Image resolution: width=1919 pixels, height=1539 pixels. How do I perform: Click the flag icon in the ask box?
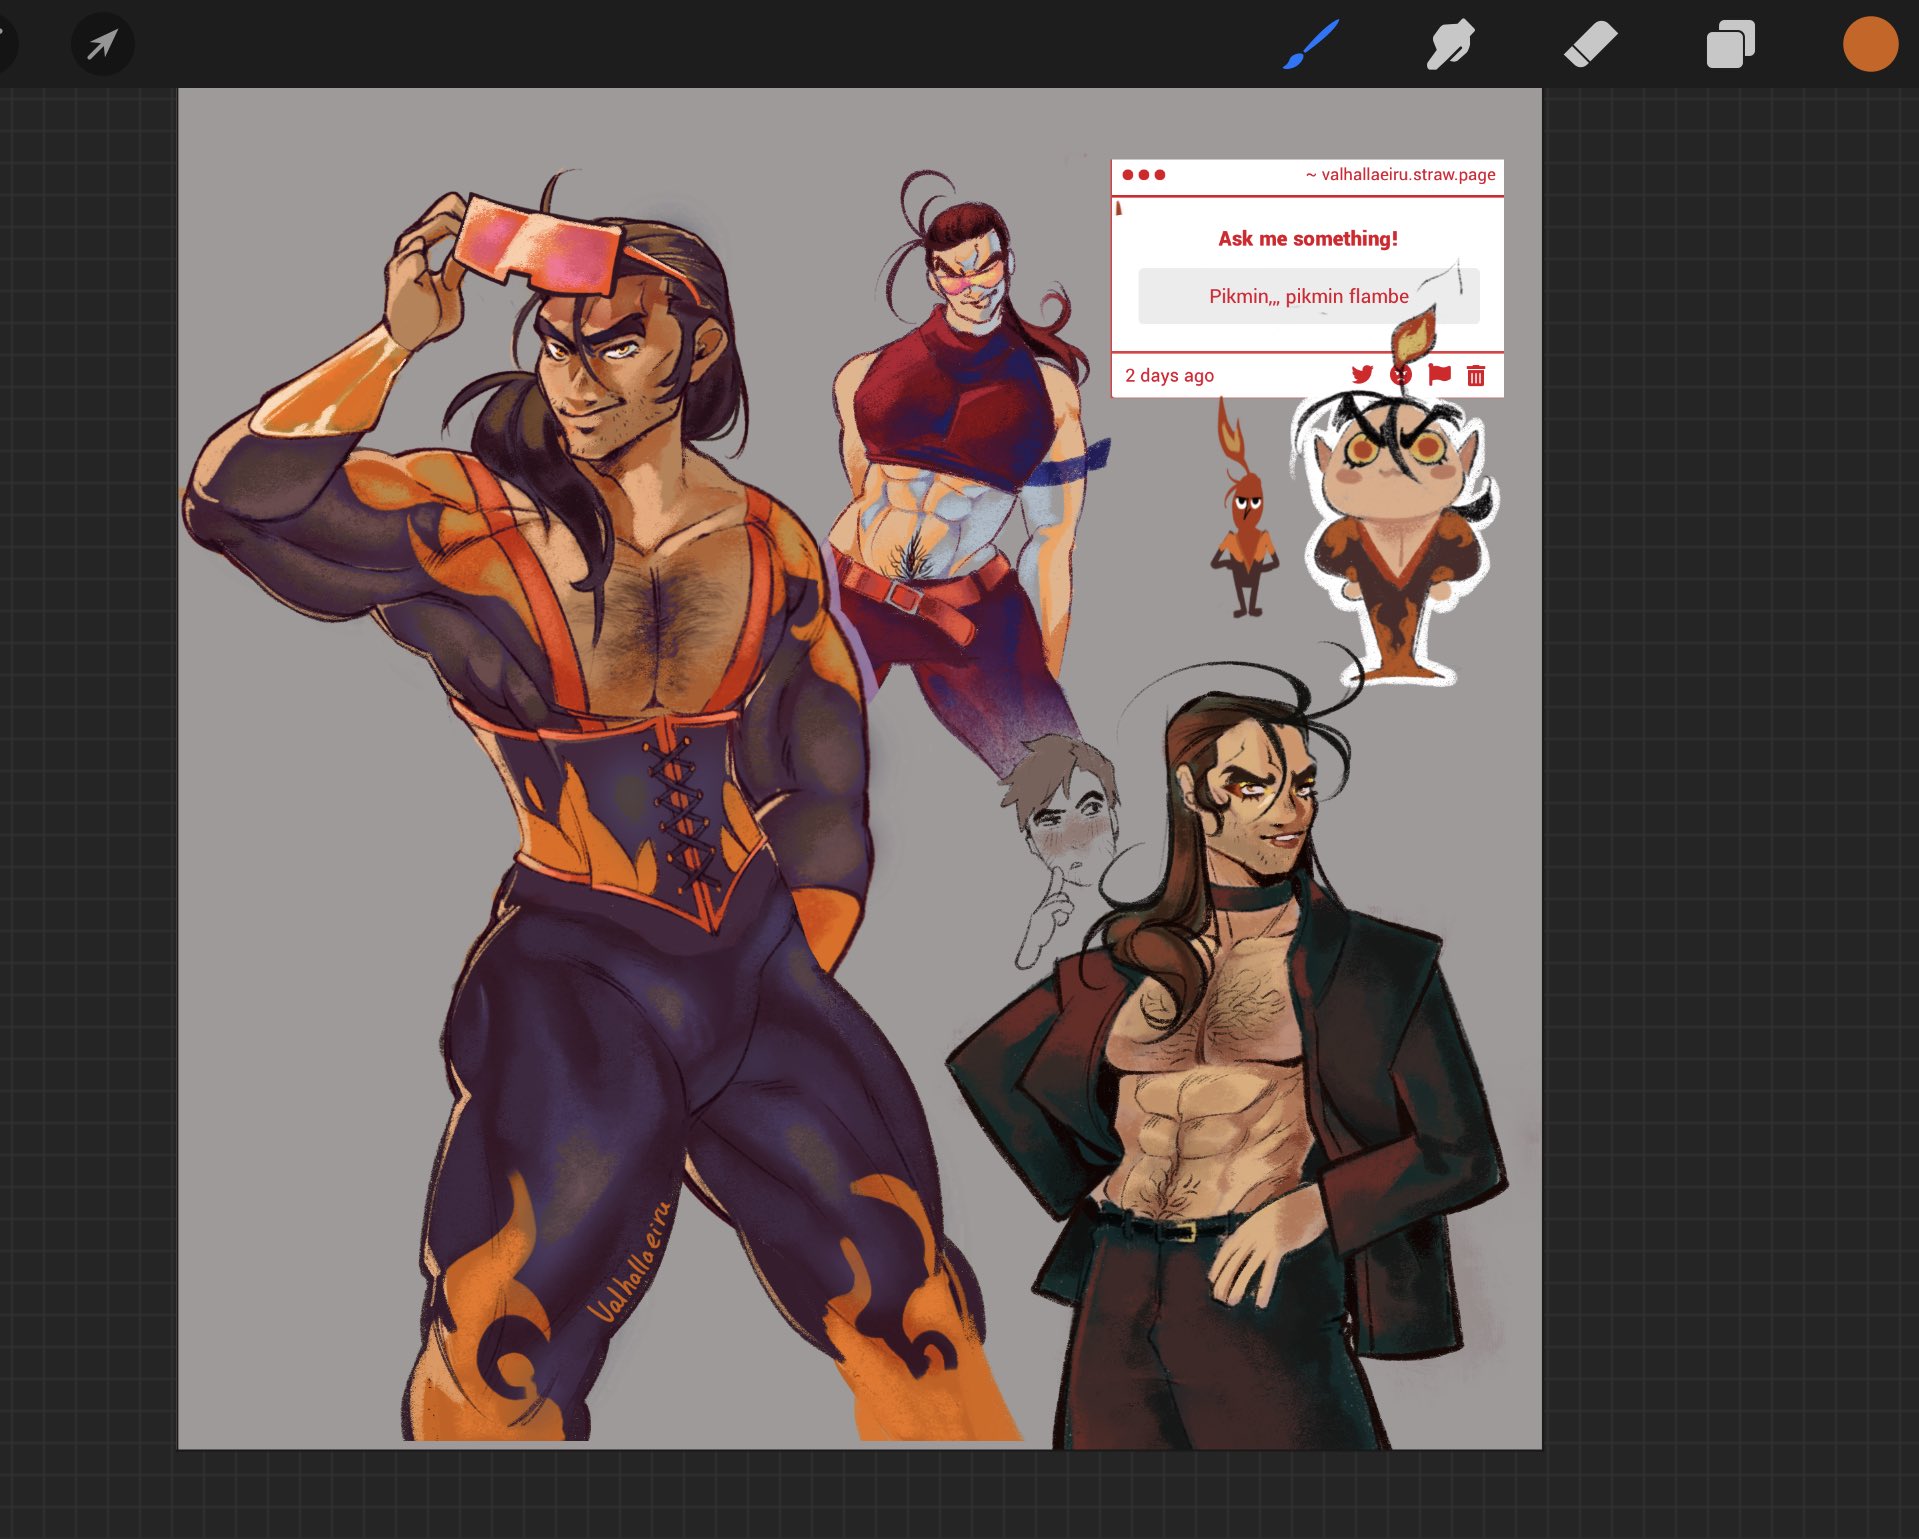tap(1439, 375)
